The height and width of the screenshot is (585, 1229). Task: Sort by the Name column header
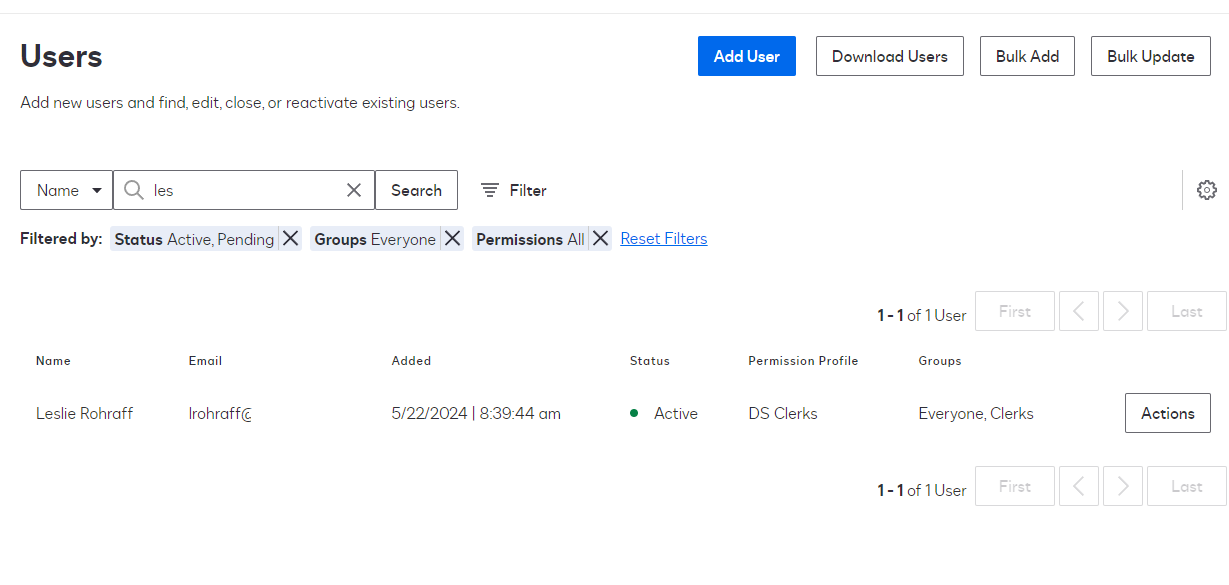tap(53, 361)
